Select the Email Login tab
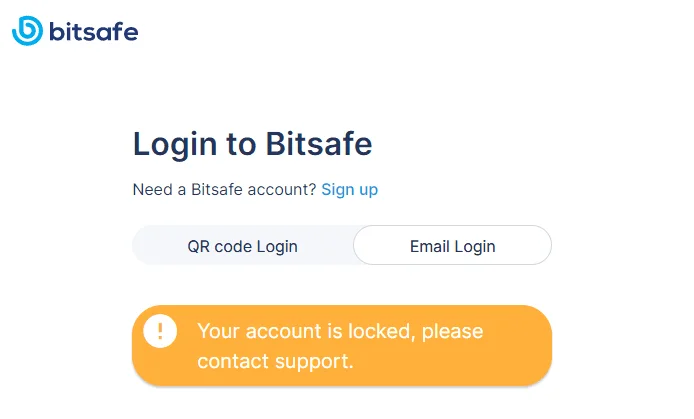The height and width of the screenshot is (419, 694). point(452,246)
